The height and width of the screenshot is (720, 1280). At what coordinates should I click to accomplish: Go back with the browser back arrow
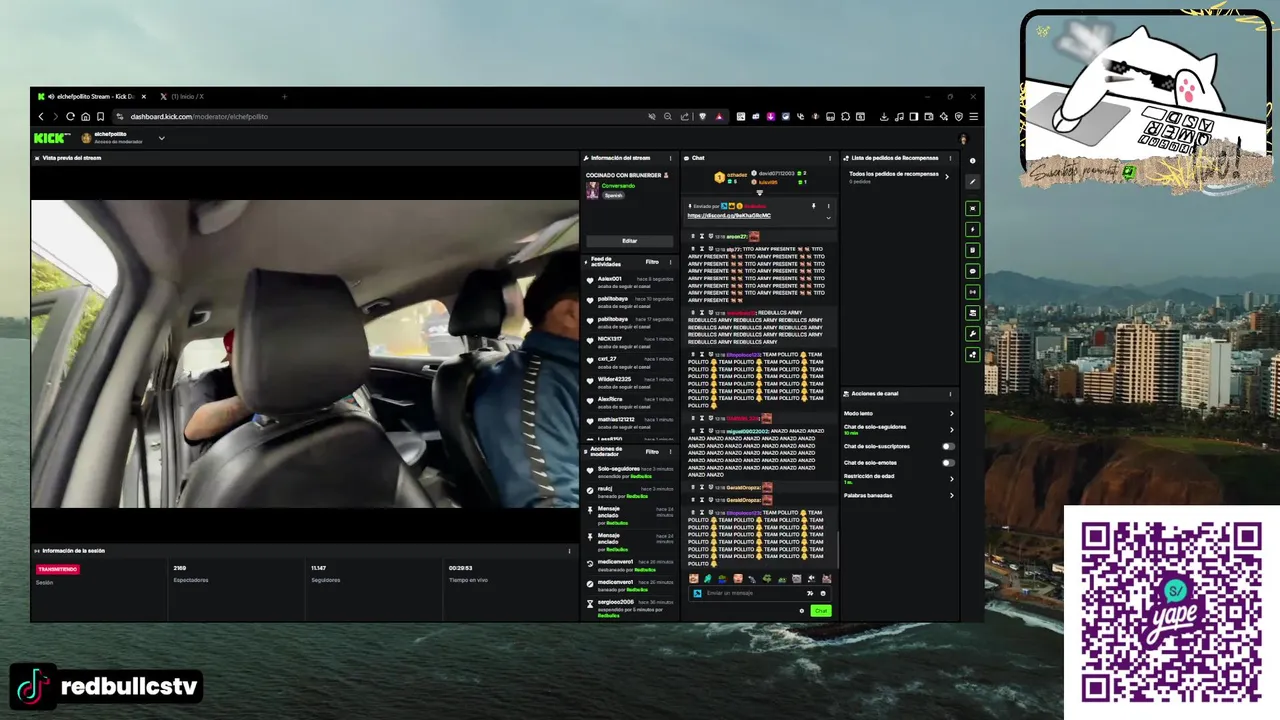coord(41,117)
